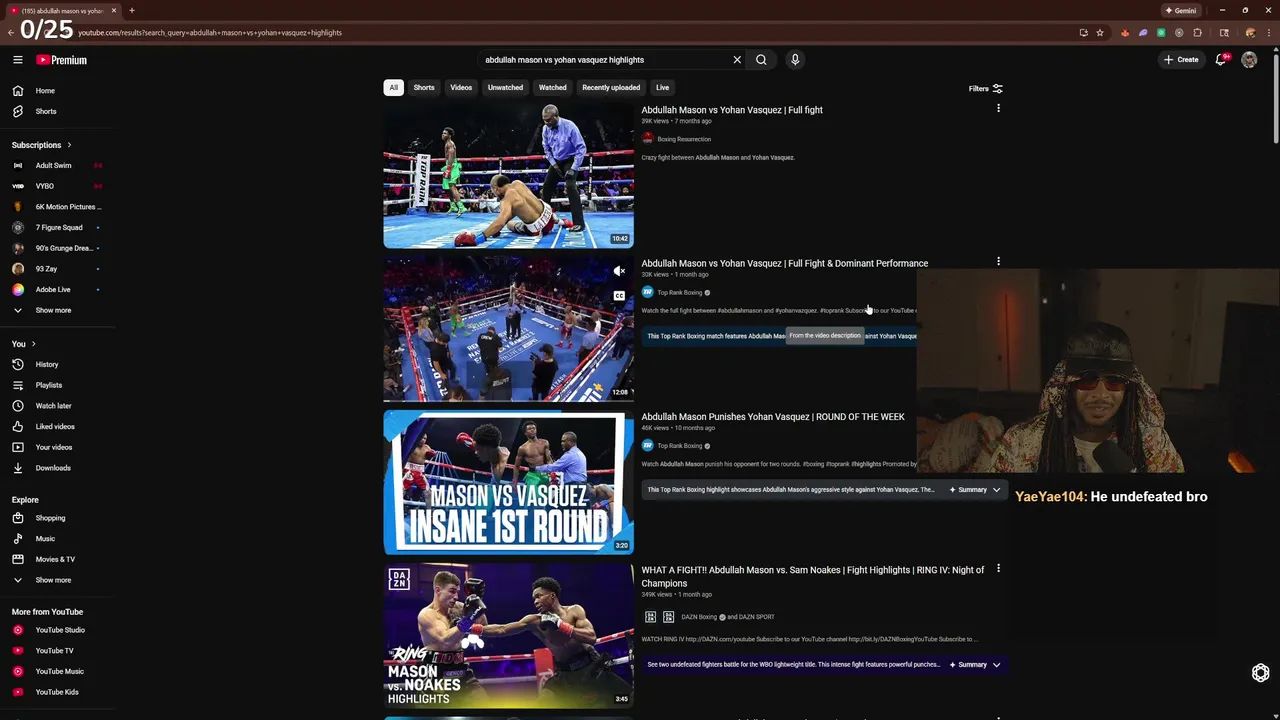Open 'Full Fight & Dominant Performance' video title

(x=784, y=263)
